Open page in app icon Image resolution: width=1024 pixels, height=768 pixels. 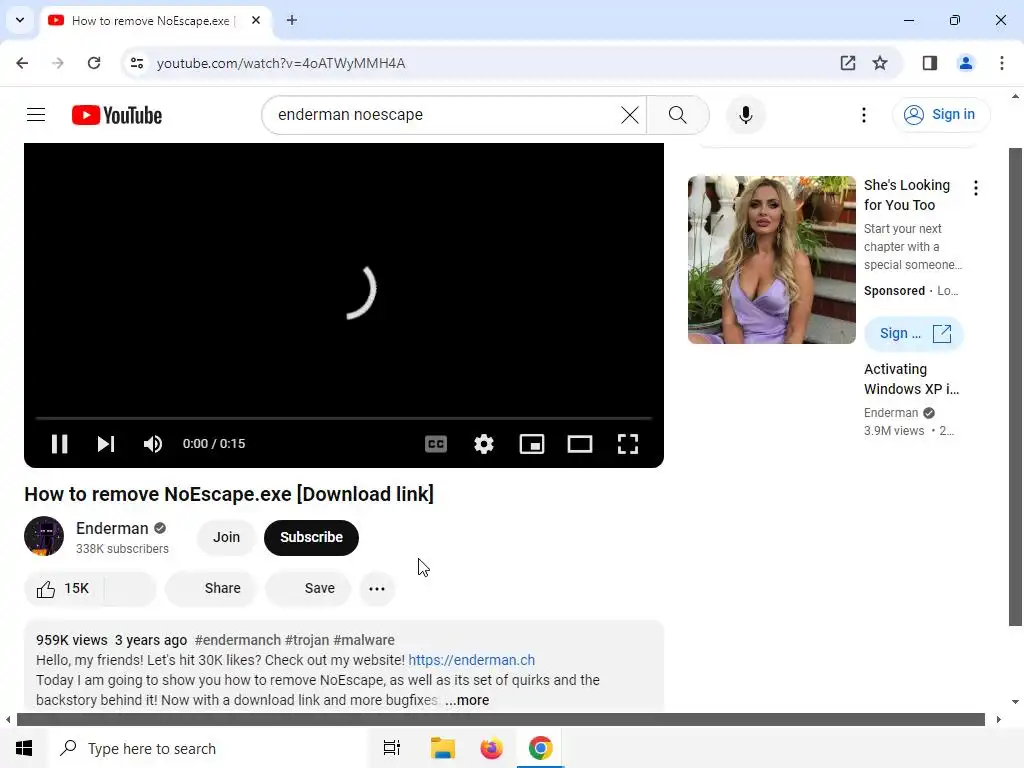(x=848, y=63)
